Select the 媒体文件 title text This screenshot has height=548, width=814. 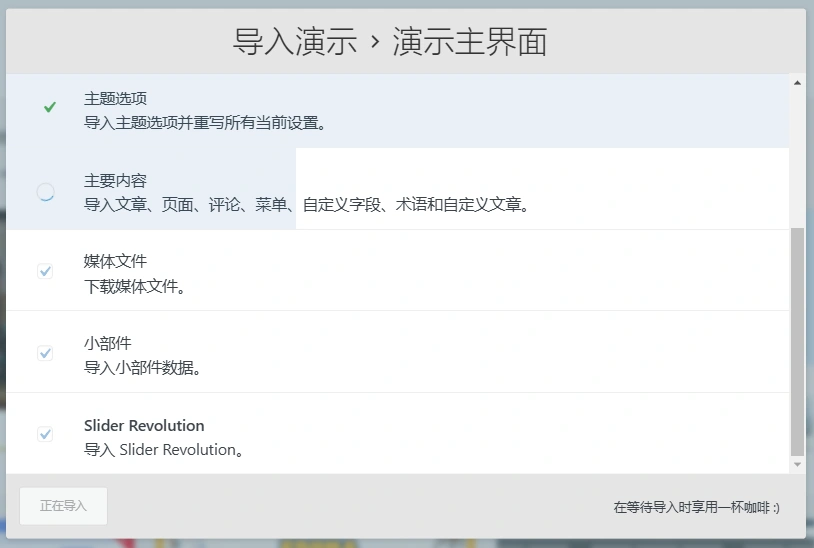click(115, 261)
